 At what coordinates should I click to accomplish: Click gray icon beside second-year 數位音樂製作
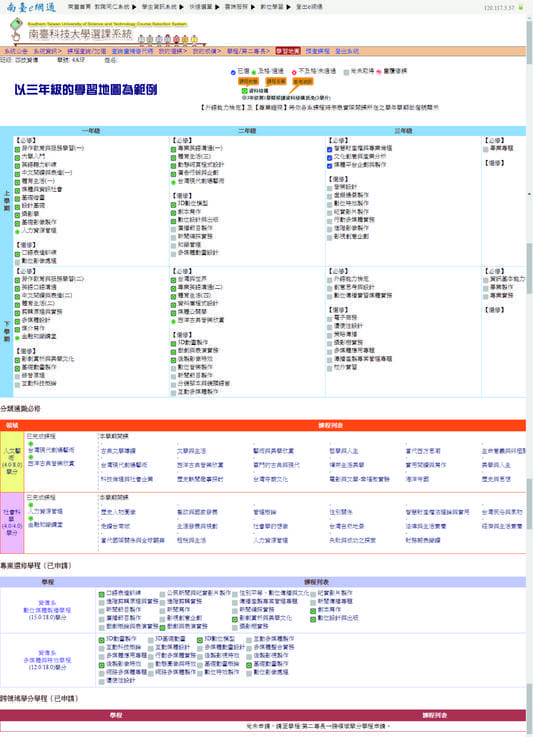pos(173,368)
